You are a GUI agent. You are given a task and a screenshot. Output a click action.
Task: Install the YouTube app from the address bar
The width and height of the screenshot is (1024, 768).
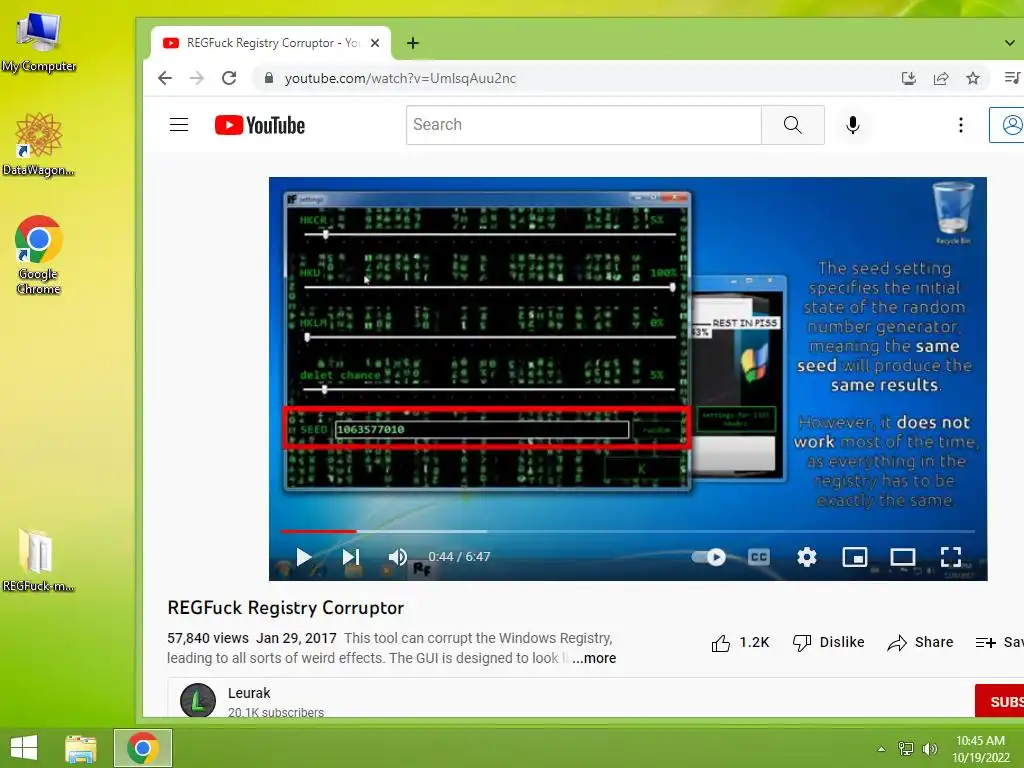(908, 78)
